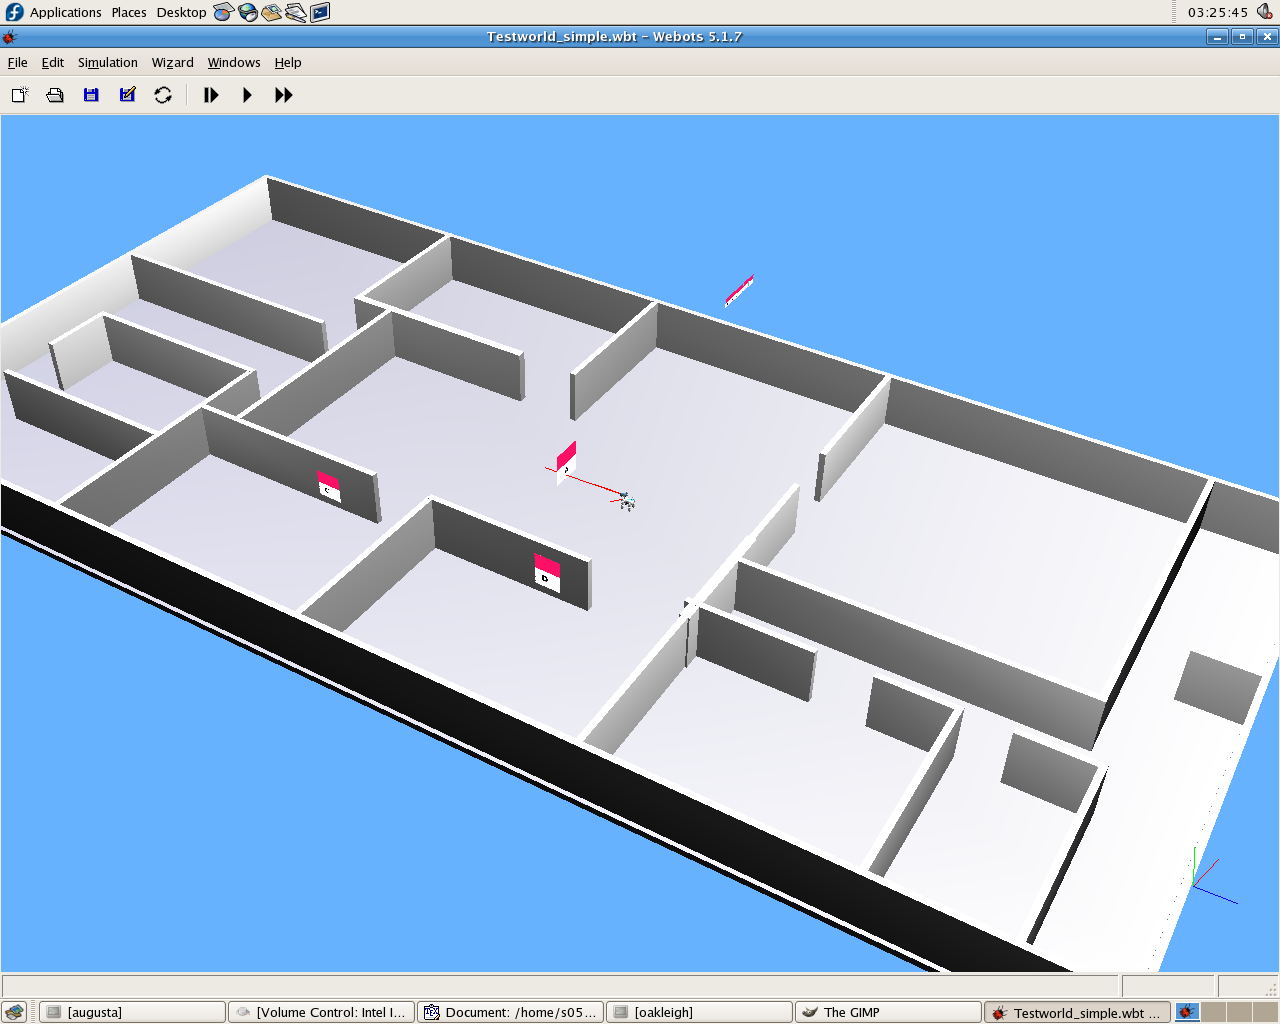Open a world file with the folder icon
1280x1024 pixels.
[55, 95]
